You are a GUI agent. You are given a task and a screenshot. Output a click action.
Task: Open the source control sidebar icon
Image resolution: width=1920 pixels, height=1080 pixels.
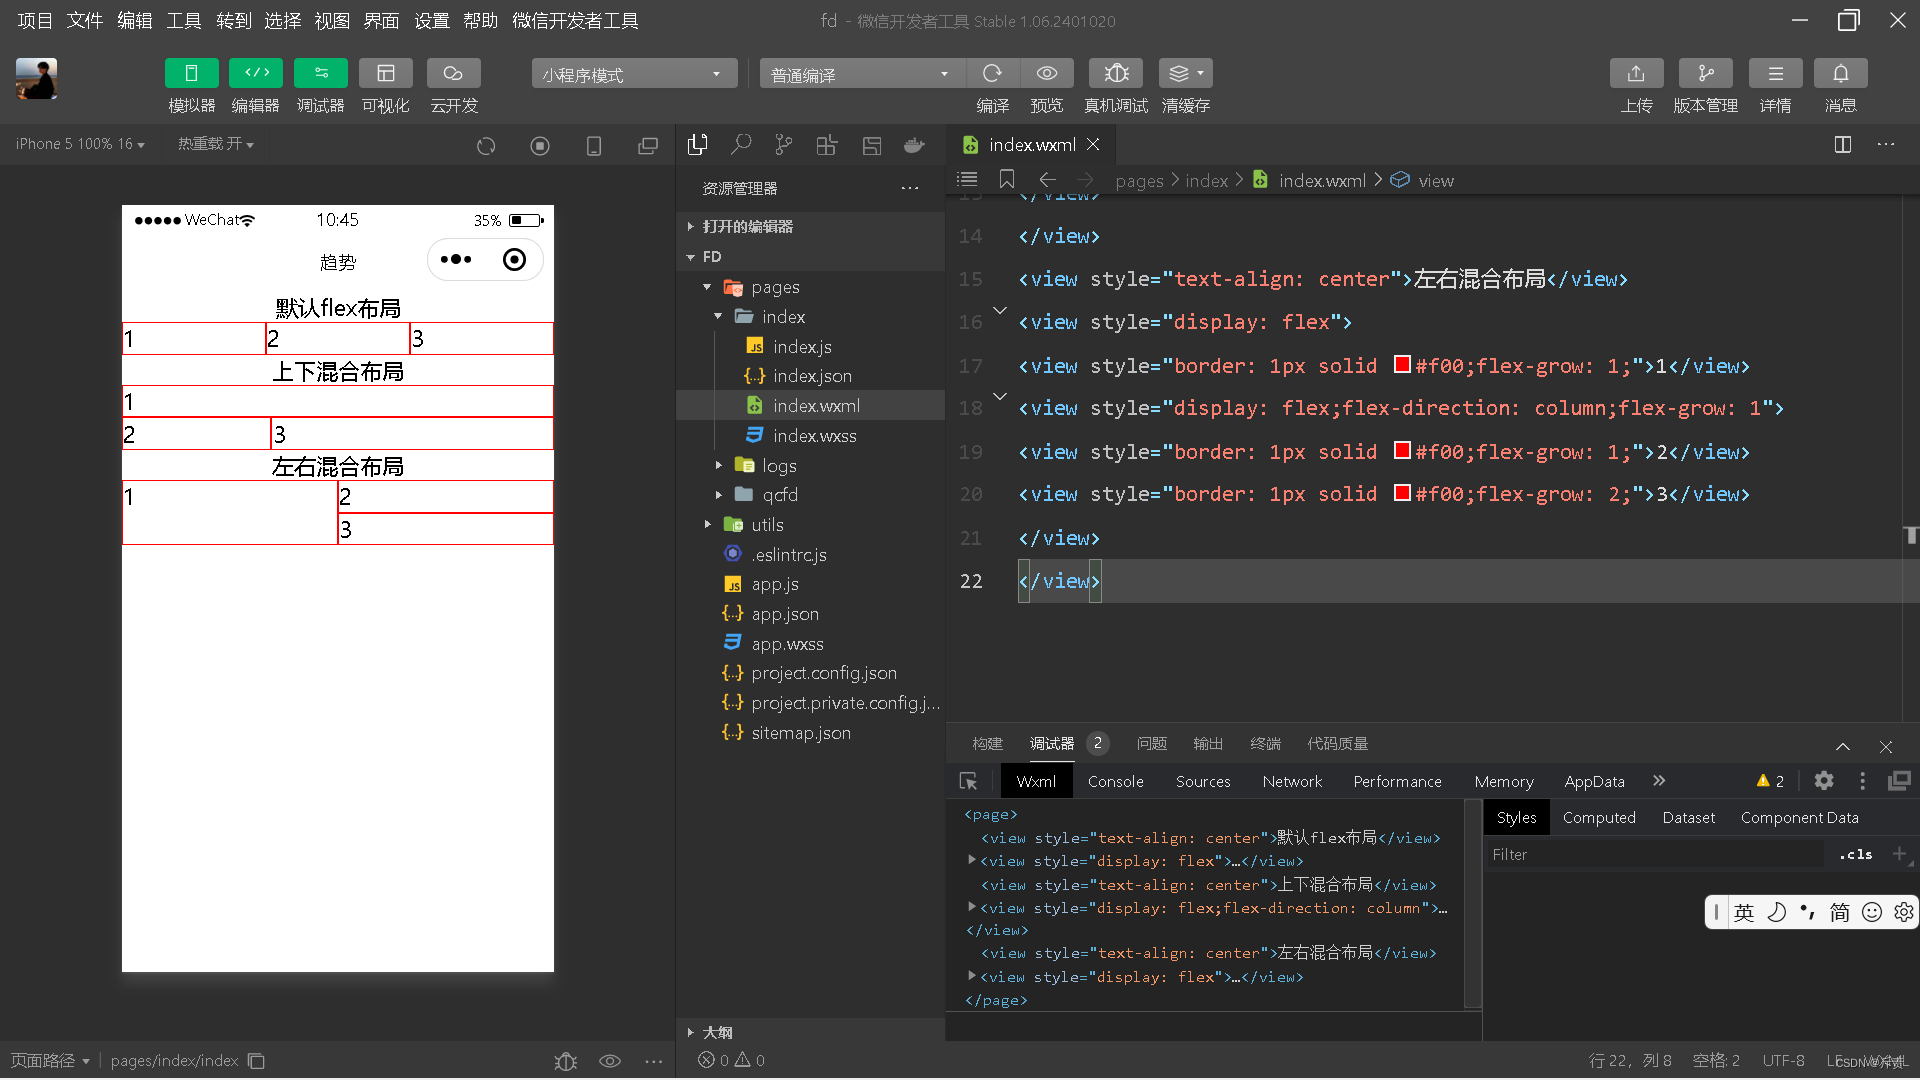[784, 145]
